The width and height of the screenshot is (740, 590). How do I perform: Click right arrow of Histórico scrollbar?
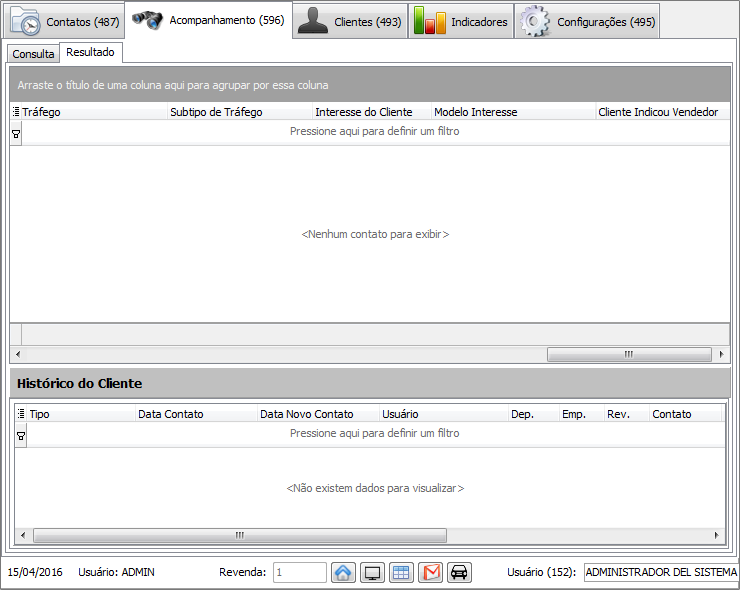click(x=716, y=535)
